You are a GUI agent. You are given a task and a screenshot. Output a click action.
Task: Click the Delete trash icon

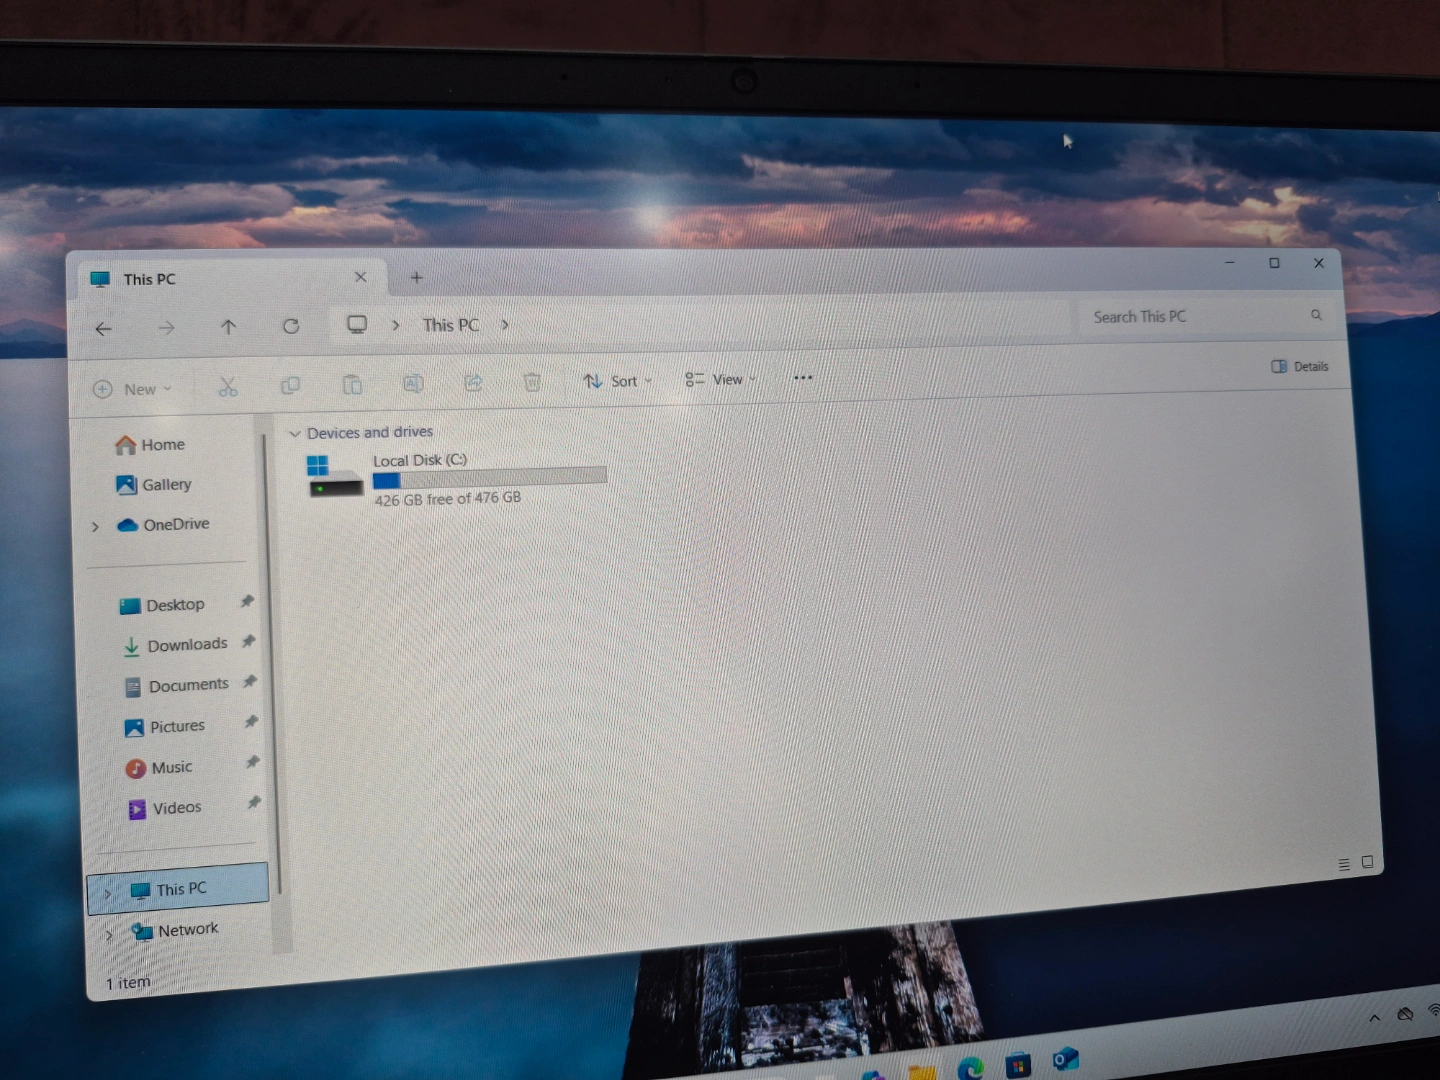pyautogui.click(x=532, y=382)
